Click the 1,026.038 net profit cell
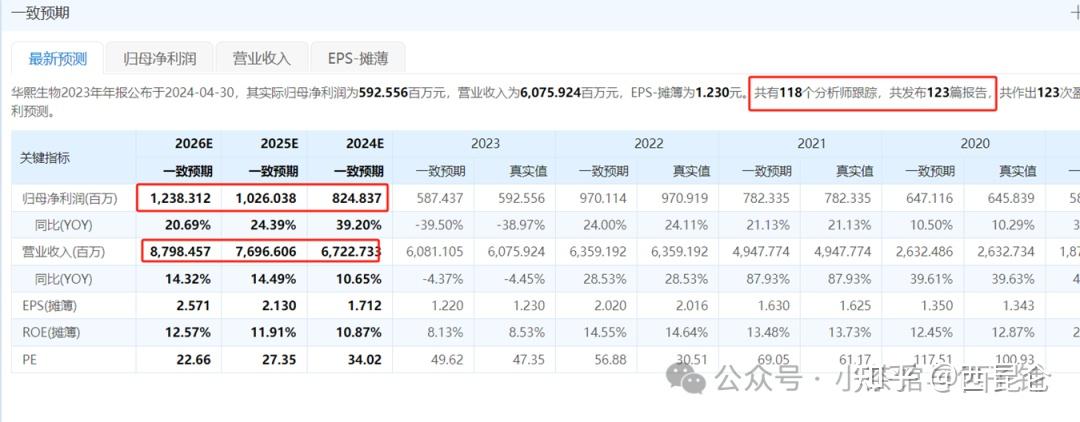This screenshot has width=1080, height=422. 266,198
